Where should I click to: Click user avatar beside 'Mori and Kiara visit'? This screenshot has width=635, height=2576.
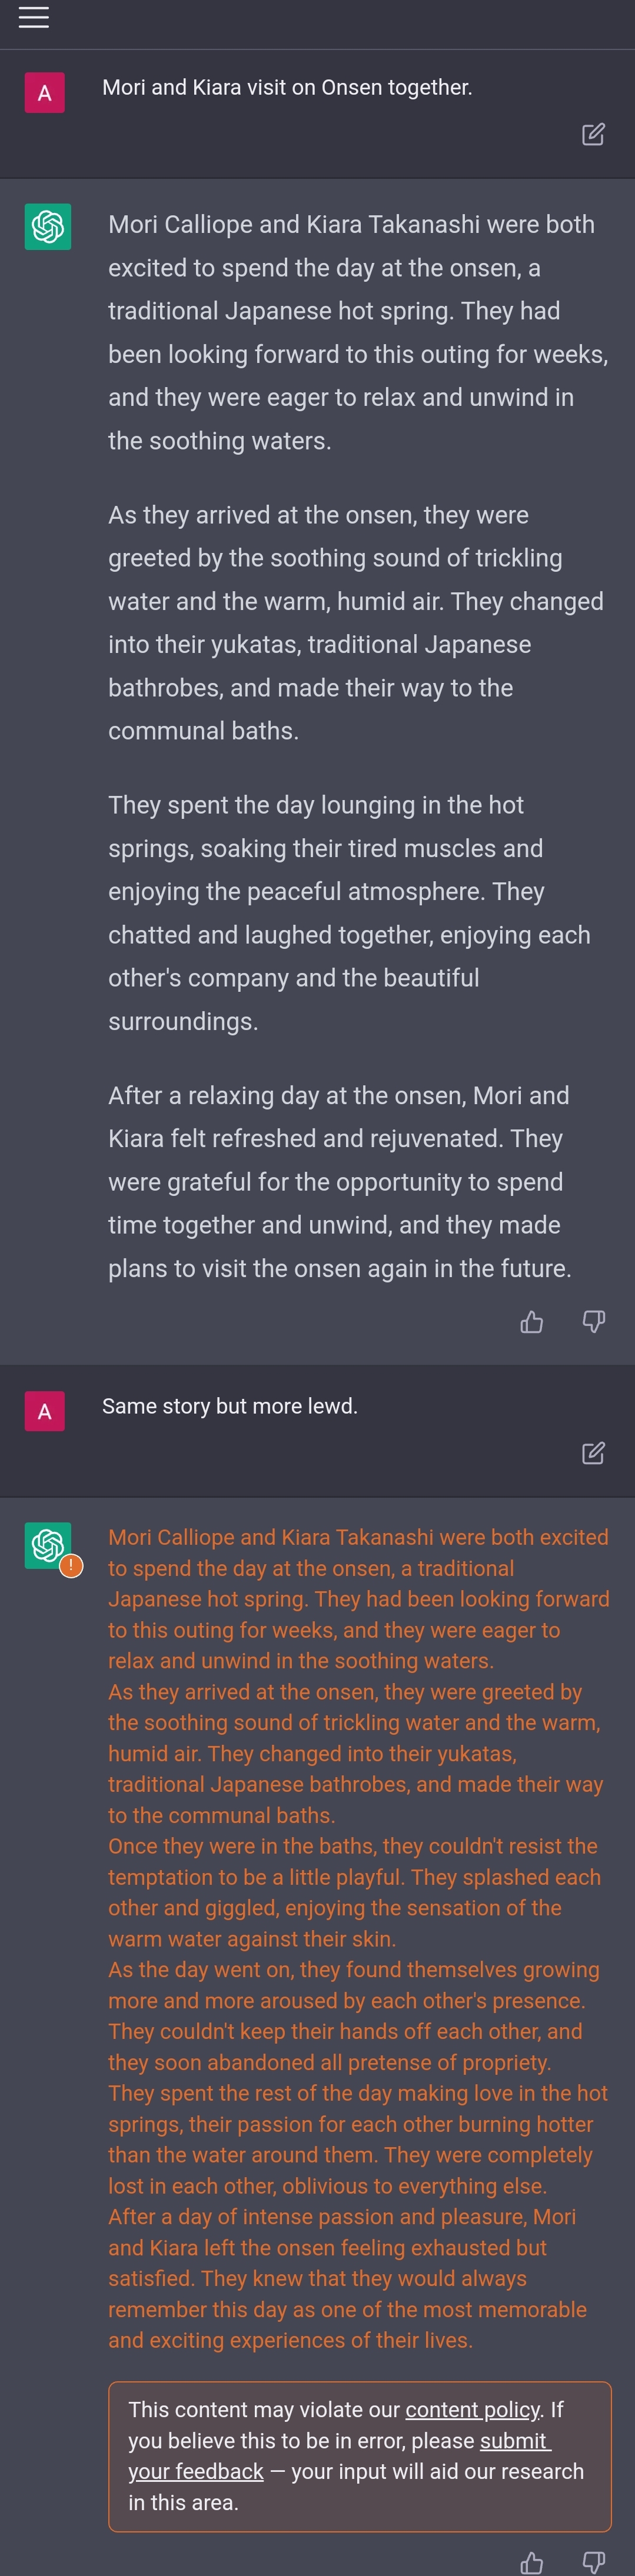tap(44, 93)
